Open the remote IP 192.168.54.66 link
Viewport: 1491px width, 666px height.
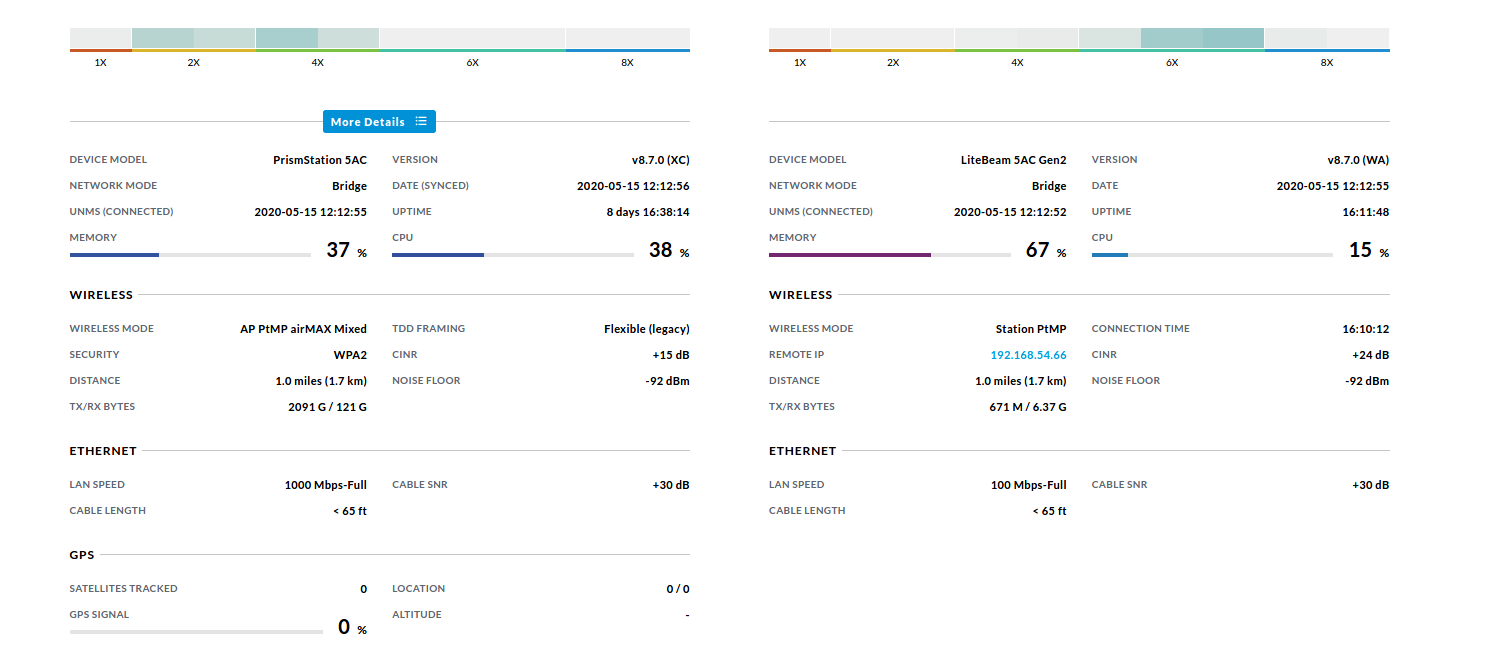click(1028, 355)
